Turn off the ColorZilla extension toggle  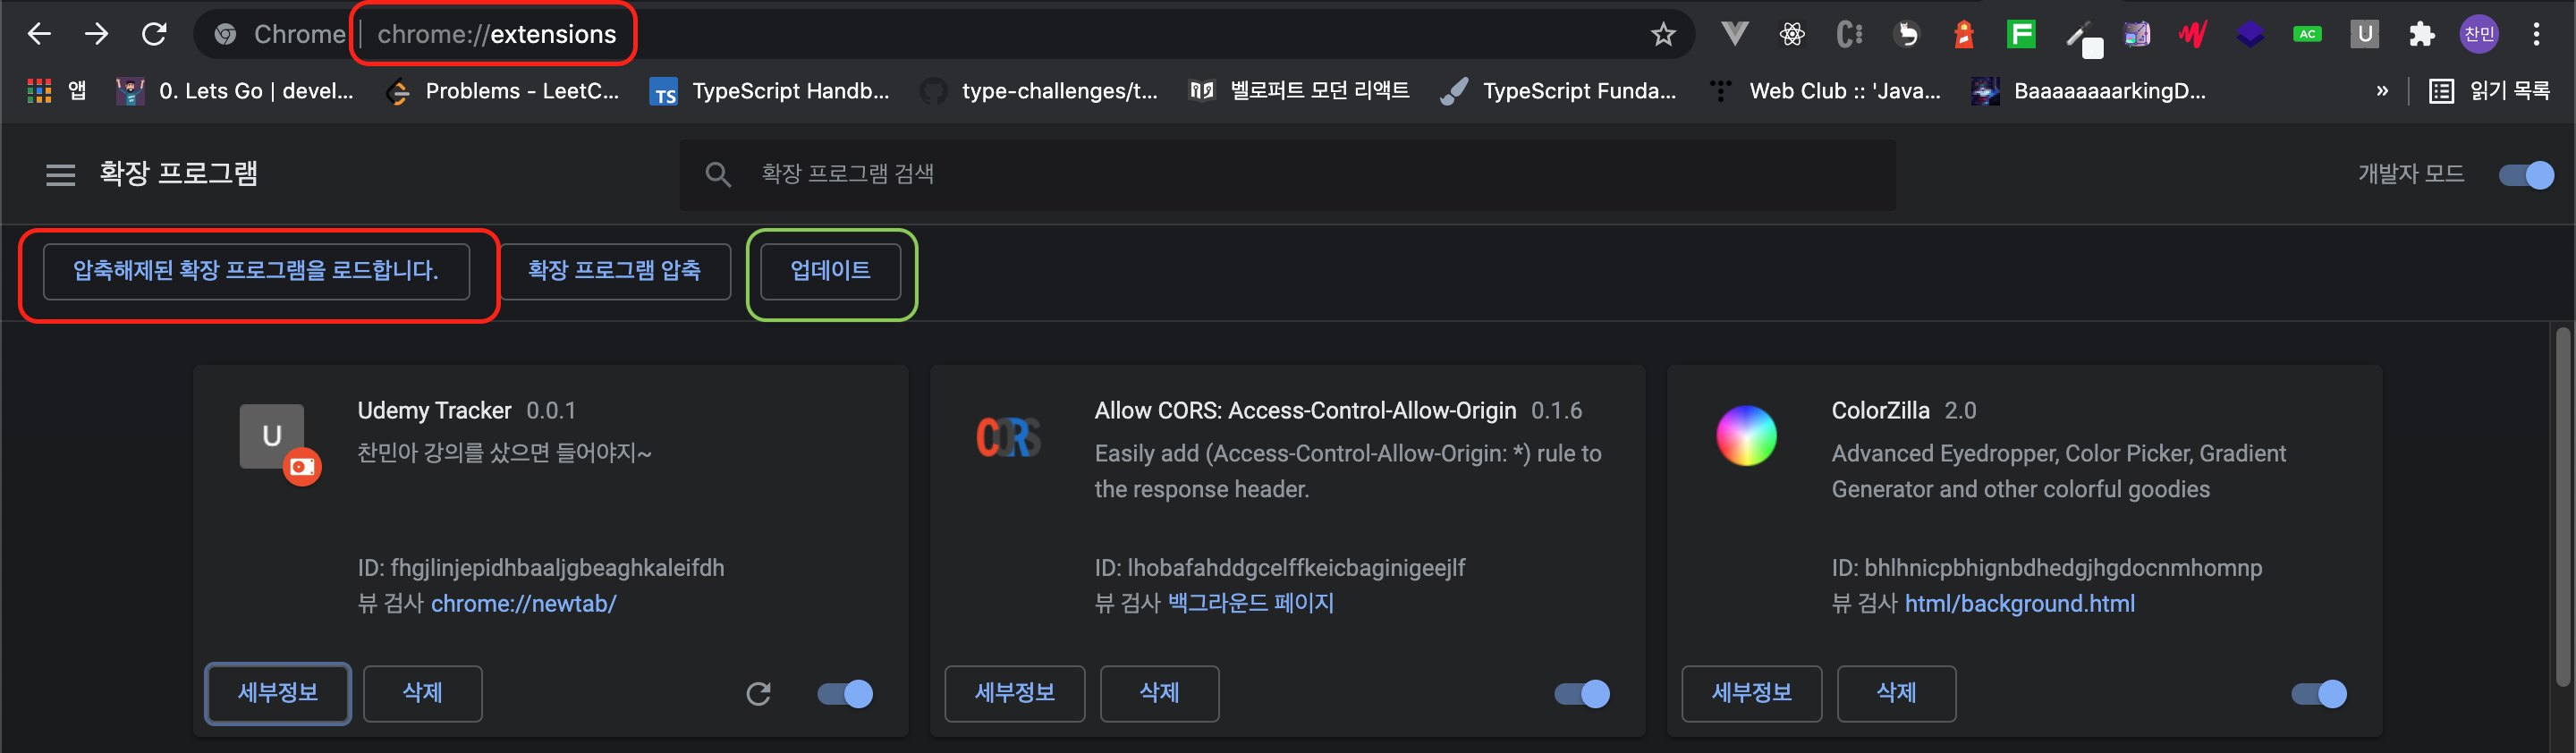2319,693
